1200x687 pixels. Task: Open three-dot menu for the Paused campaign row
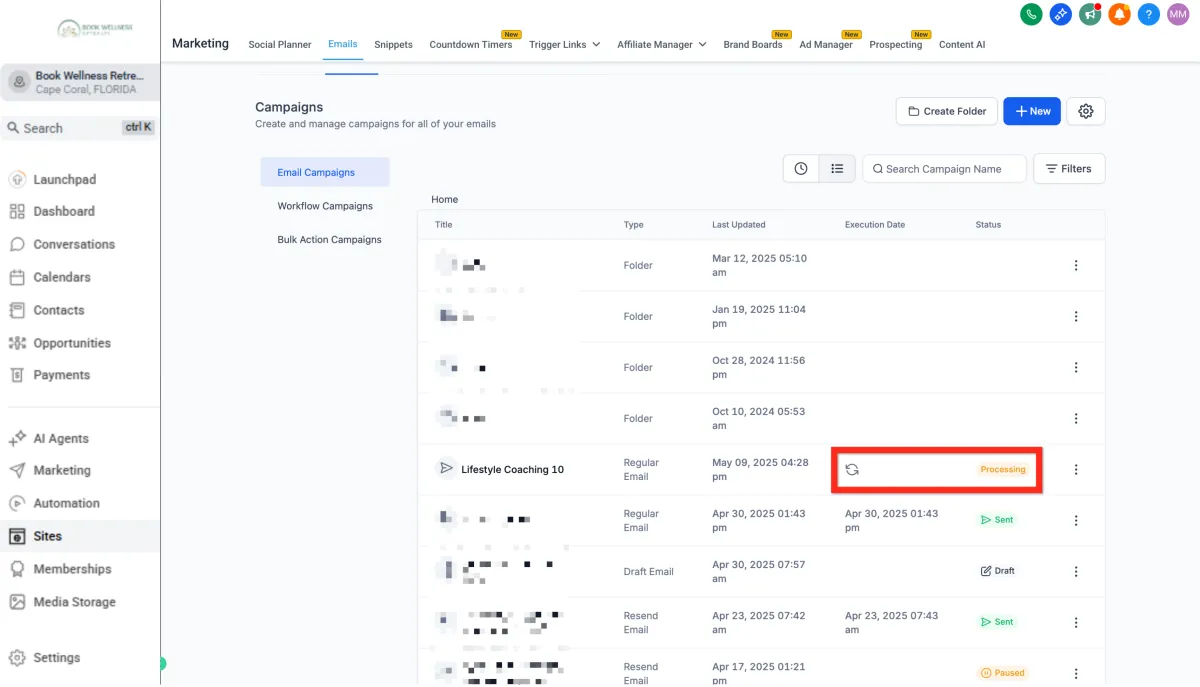point(1076,673)
